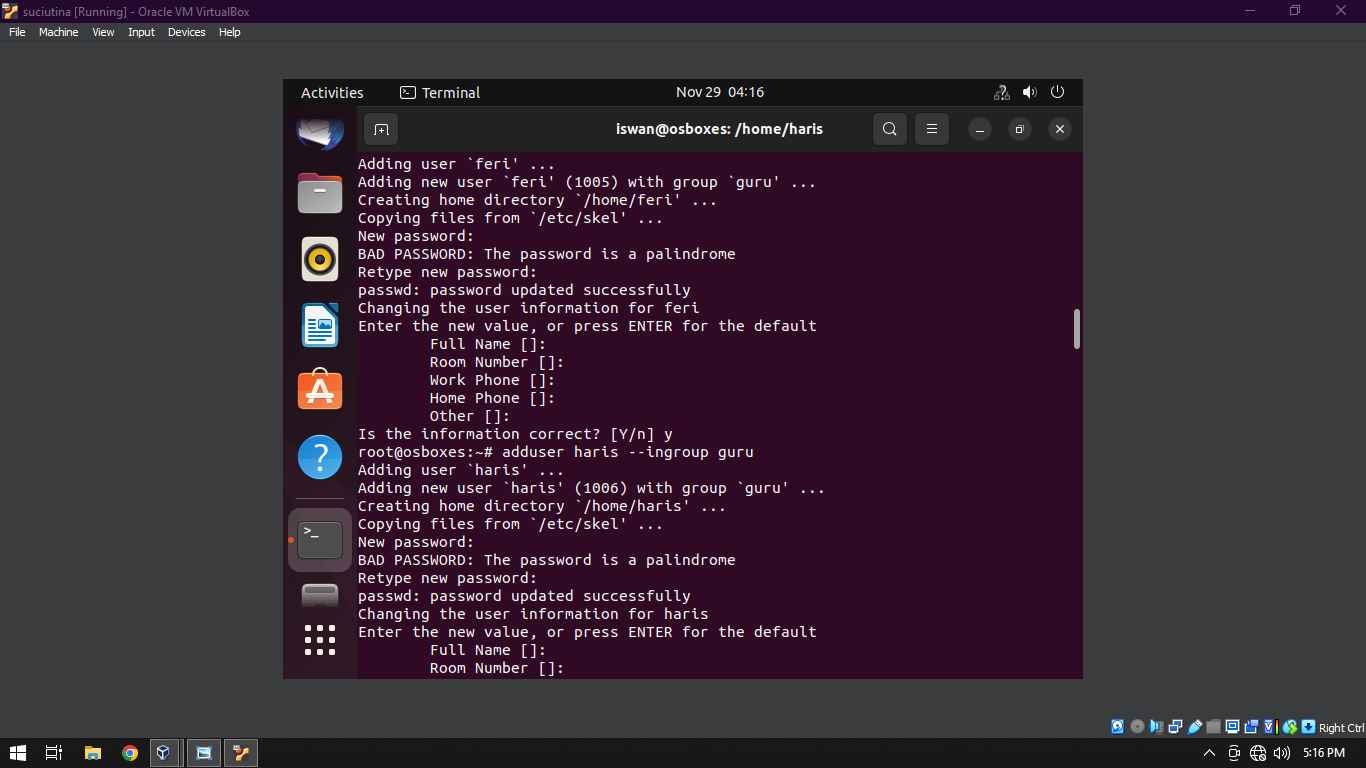Open Terminal app menu in top bar

440,92
